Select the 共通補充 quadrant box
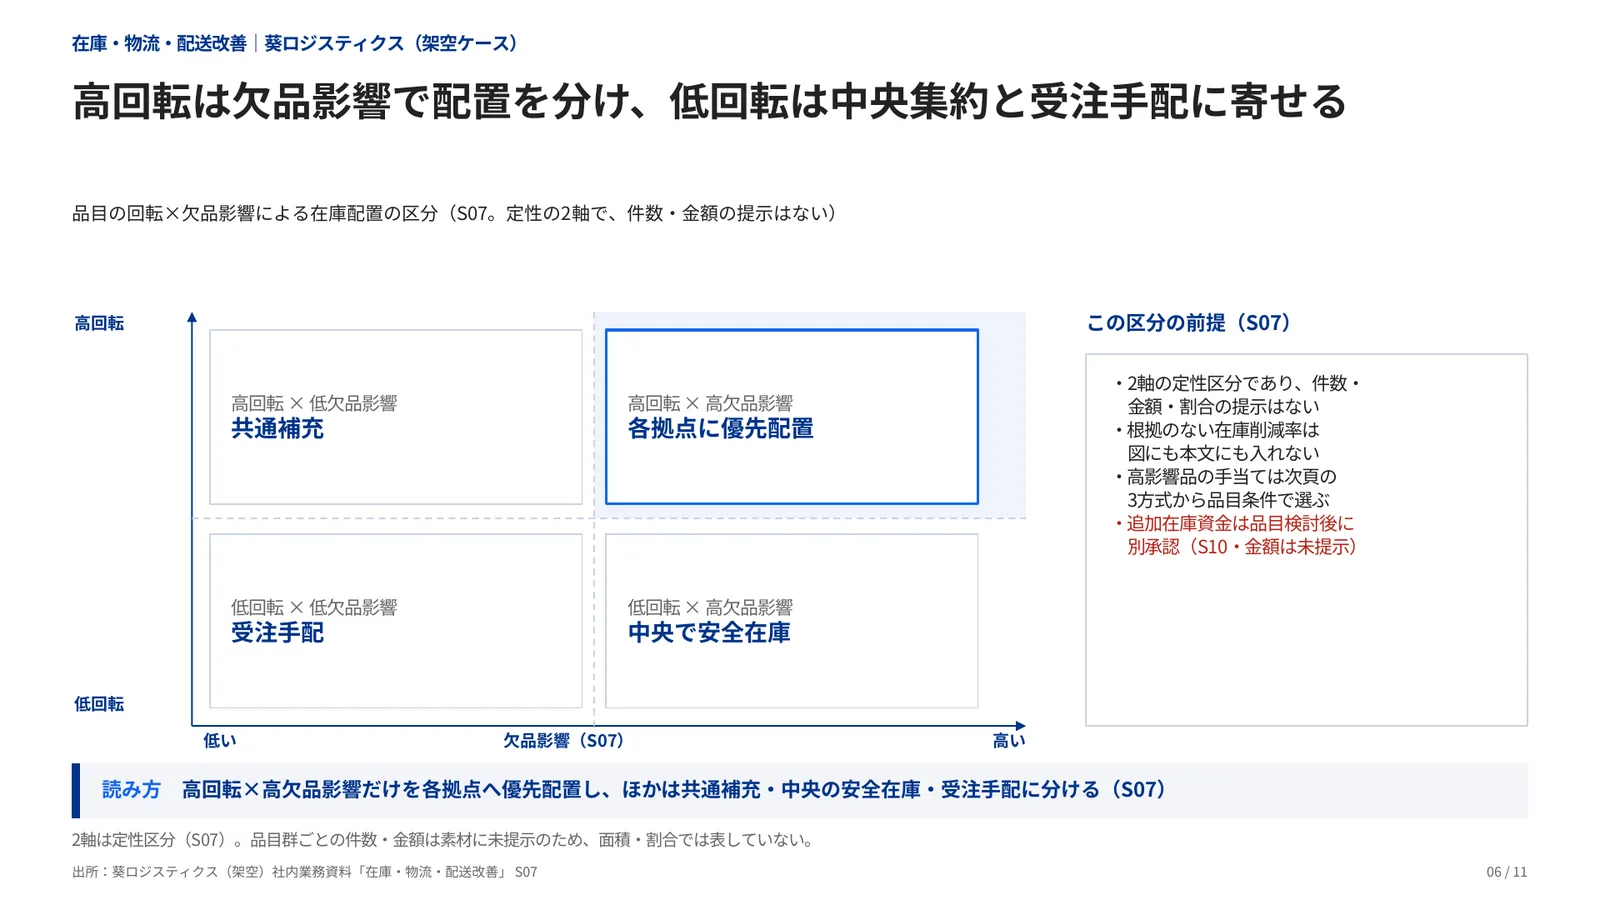The width and height of the screenshot is (1600, 900). click(x=396, y=417)
